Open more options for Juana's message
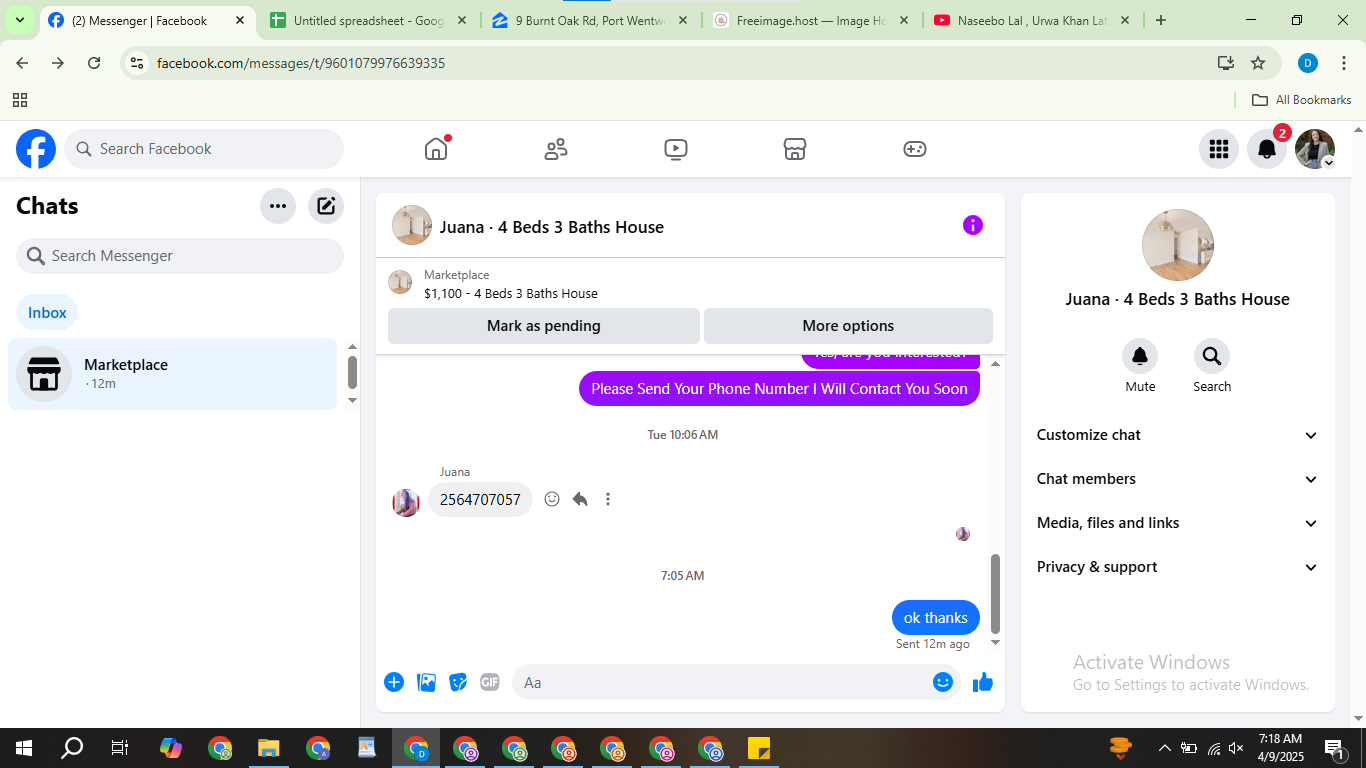The height and width of the screenshot is (768, 1366). [608, 499]
